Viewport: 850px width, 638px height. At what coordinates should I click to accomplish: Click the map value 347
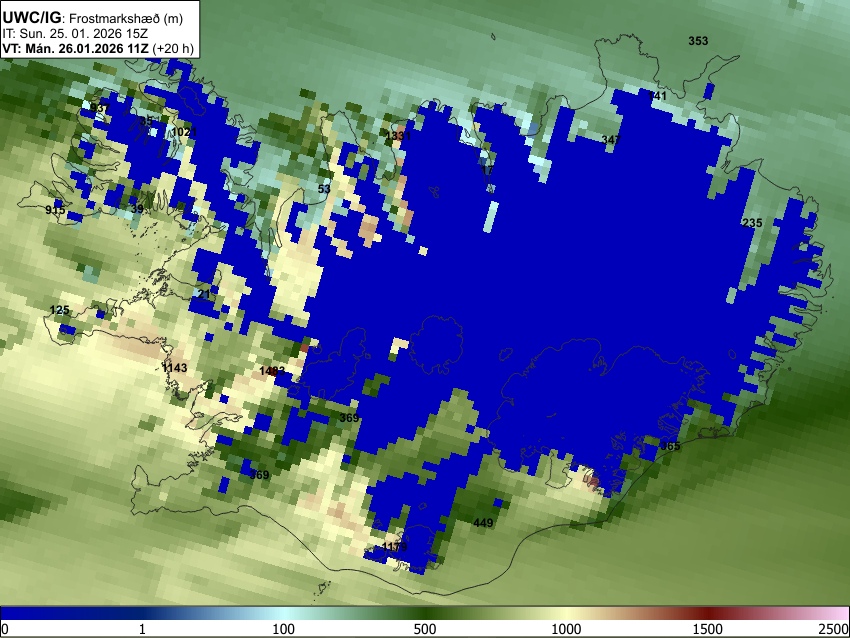pyautogui.click(x=611, y=140)
